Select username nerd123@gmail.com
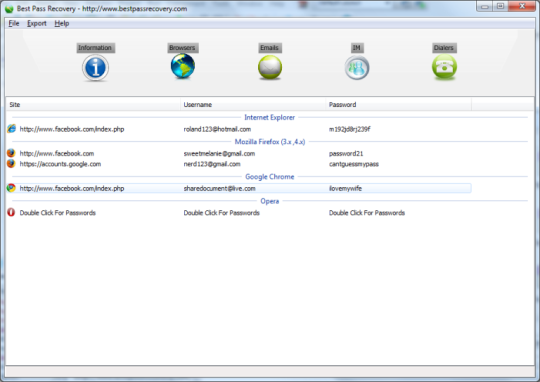Screen dimensions: 540x382 click(x=212, y=164)
